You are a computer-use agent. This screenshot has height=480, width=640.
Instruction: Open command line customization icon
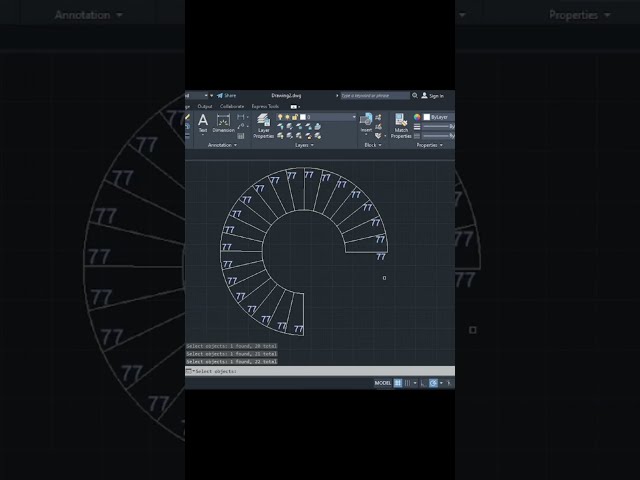pyautogui.click(x=189, y=371)
